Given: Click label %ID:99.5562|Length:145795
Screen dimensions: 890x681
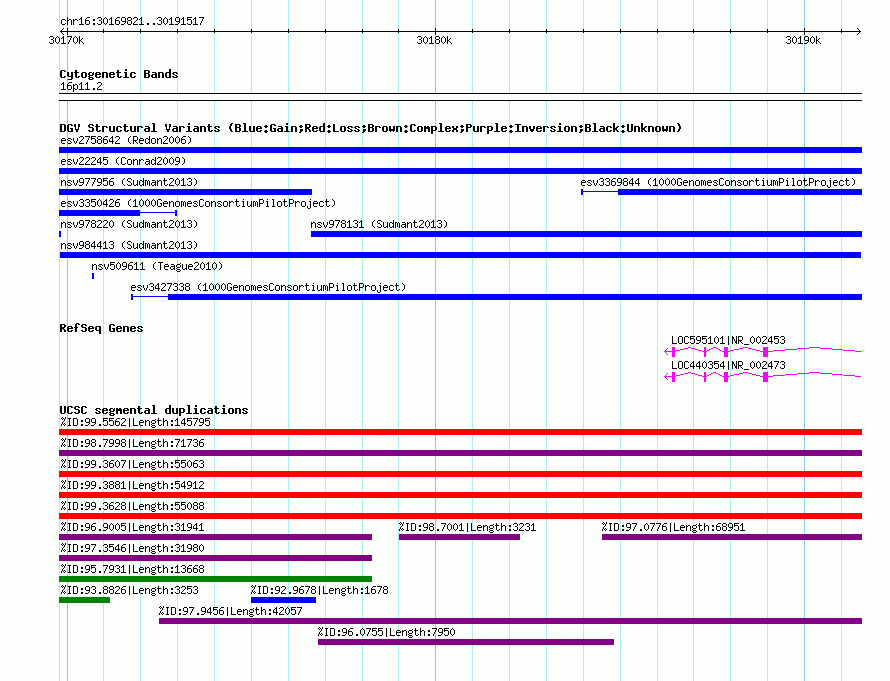Looking at the screenshot, I should 135,422.
